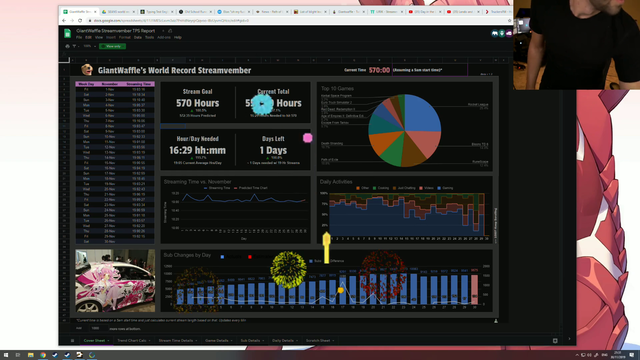Star the GiantWaffle Streamvember TPS Report document
Image resolution: width=640 pixels, height=360 pixels.
point(163,31)
